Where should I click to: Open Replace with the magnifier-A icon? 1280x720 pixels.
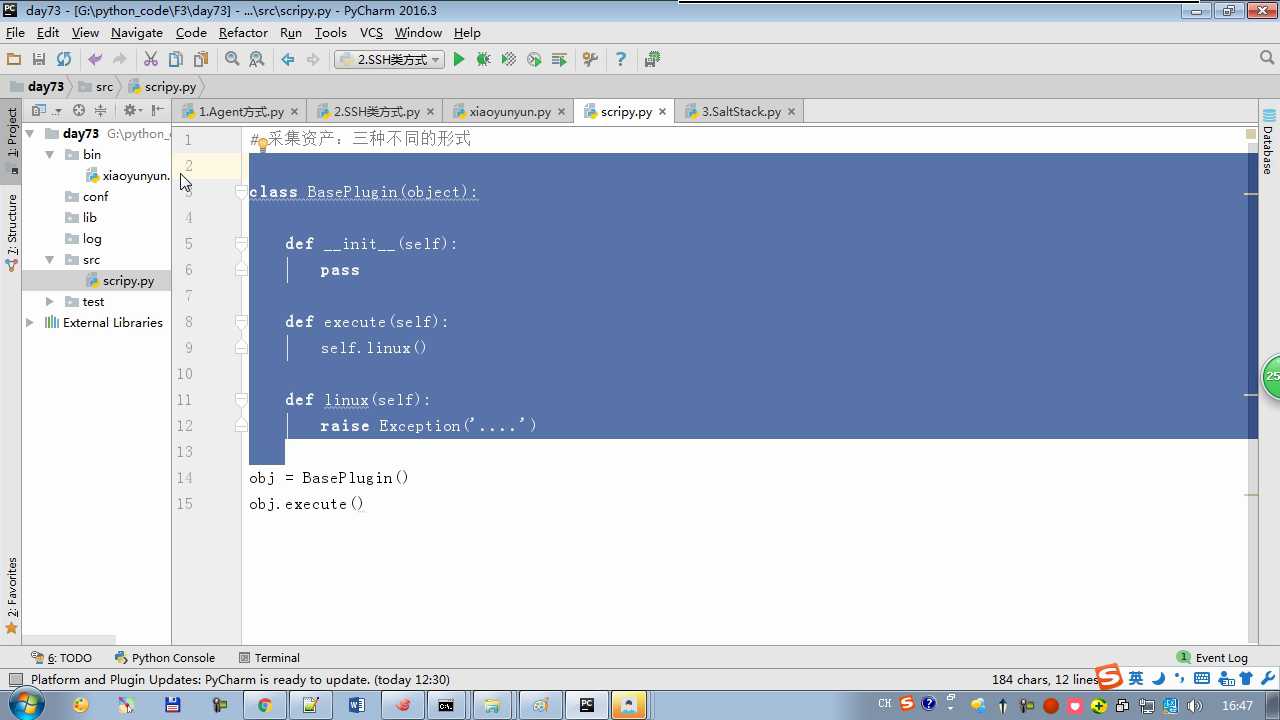coord(257,60)
